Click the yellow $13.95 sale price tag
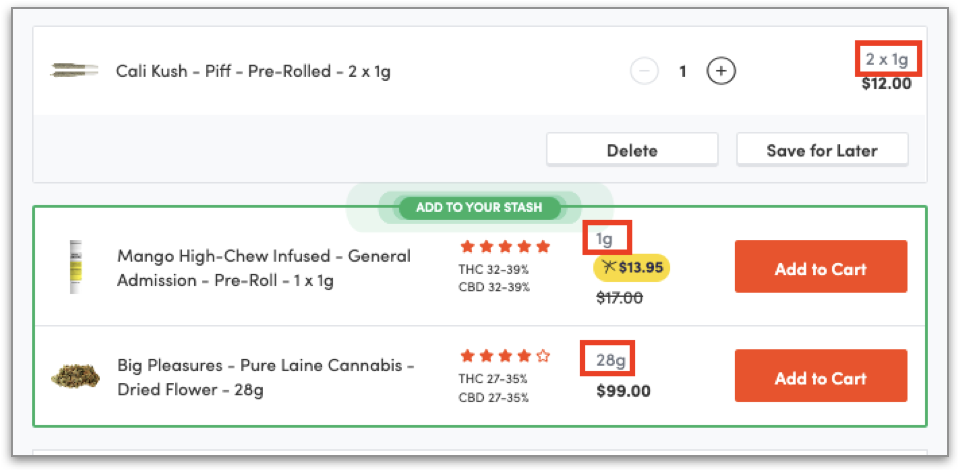958x470 pixels. (x=631, y=267)
